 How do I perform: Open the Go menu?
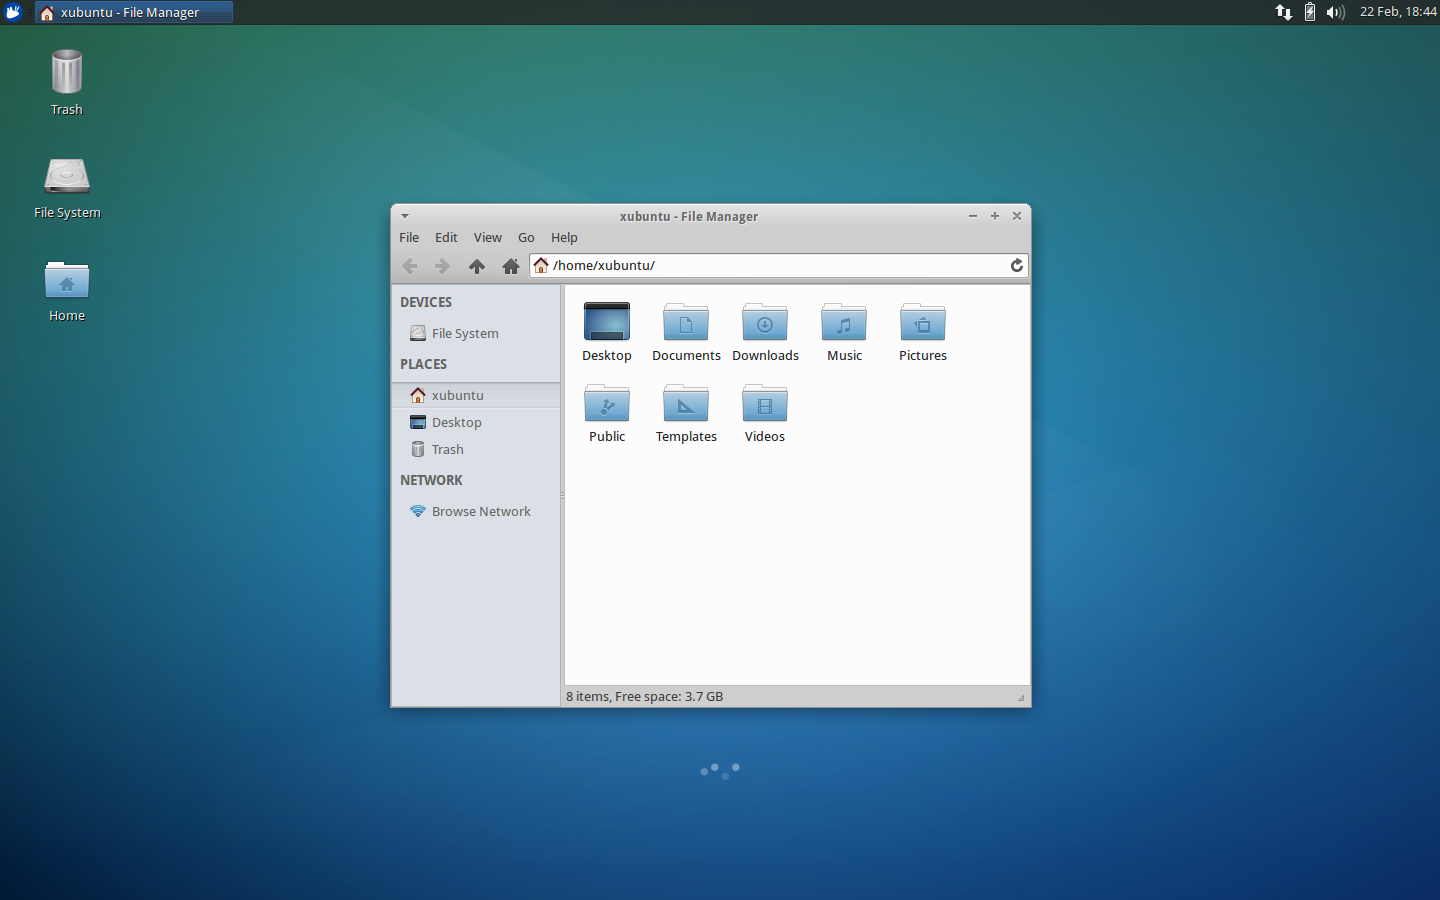pos(526,238)
